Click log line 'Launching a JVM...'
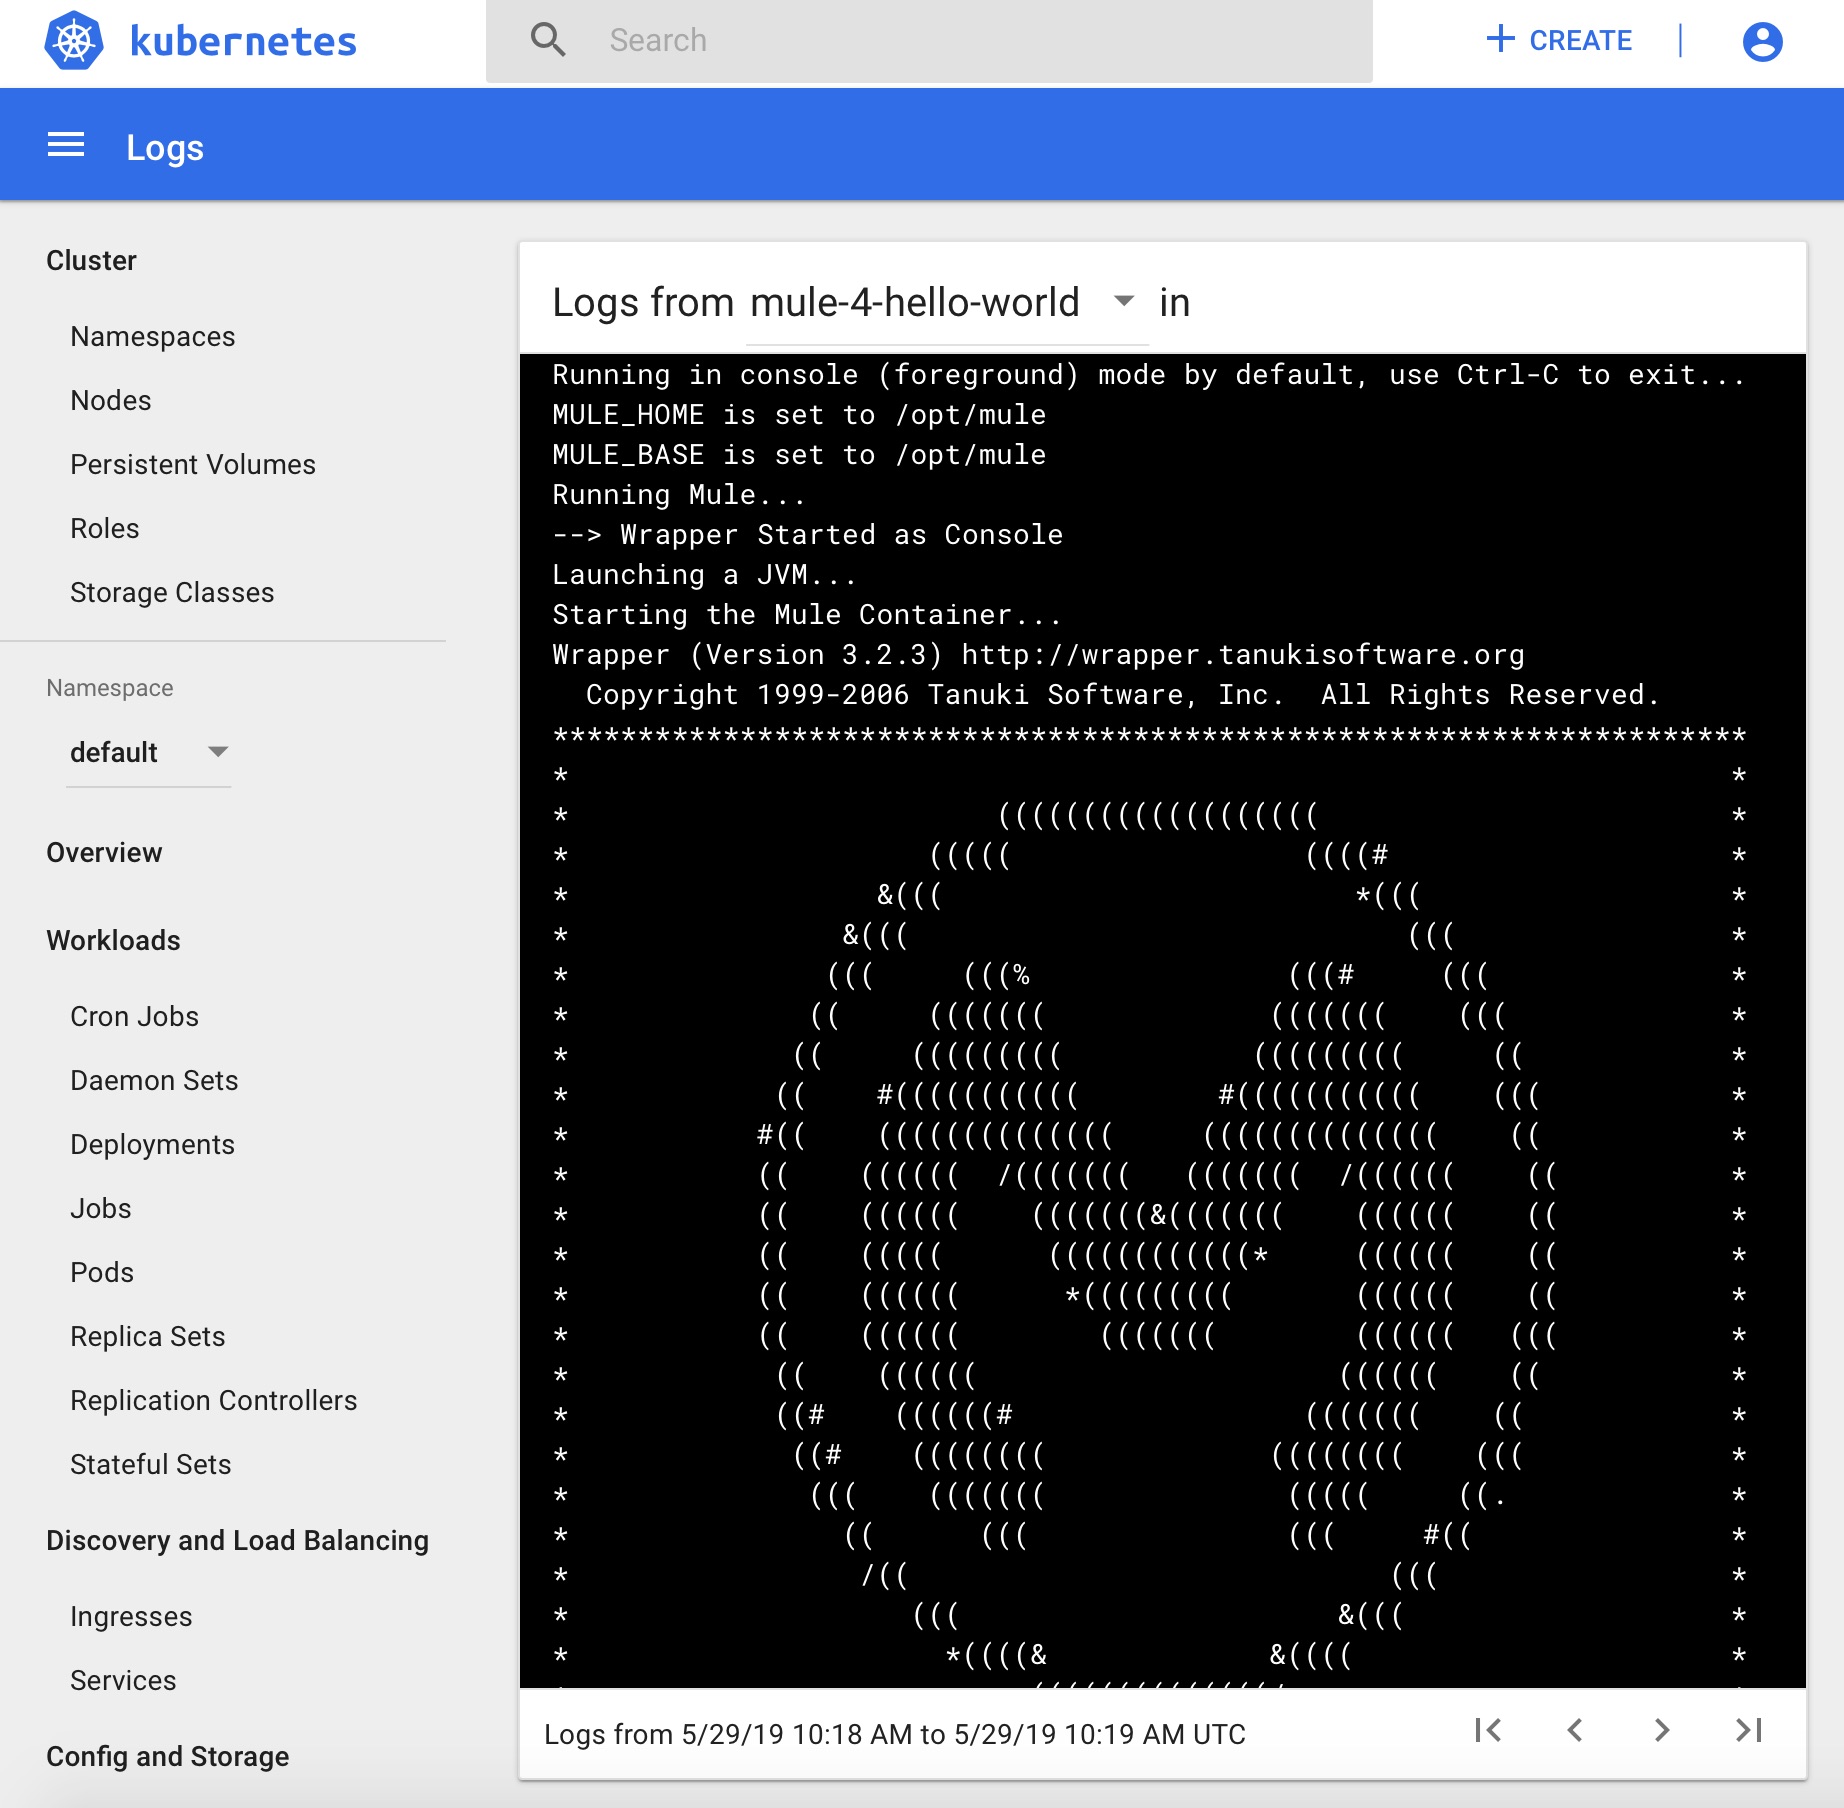 click(x=705, y=575)
